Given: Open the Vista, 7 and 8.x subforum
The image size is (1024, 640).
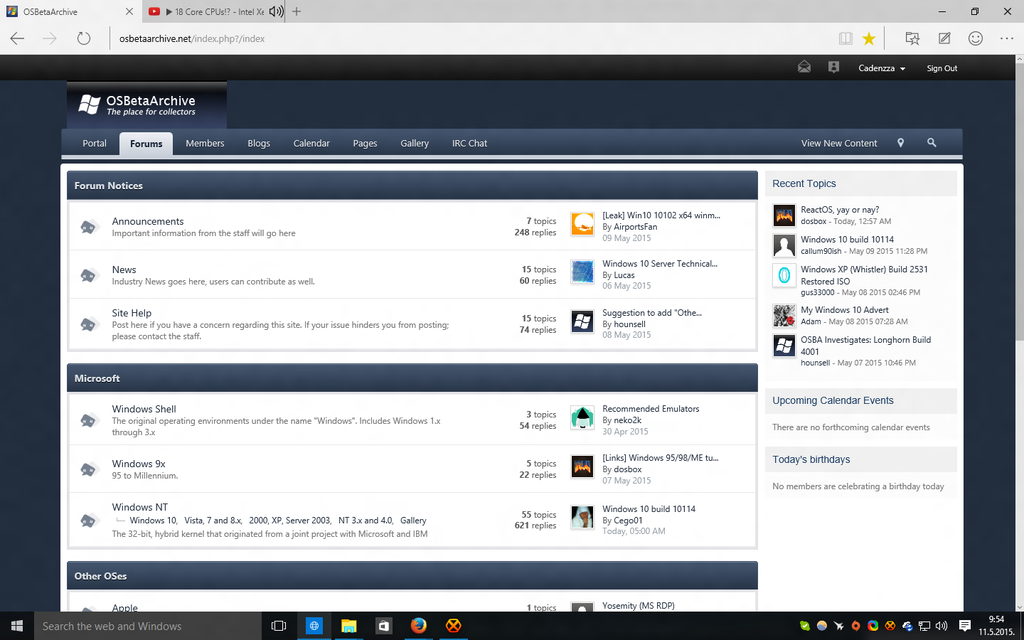Looking at the screenshot, I should pos(214,520).
